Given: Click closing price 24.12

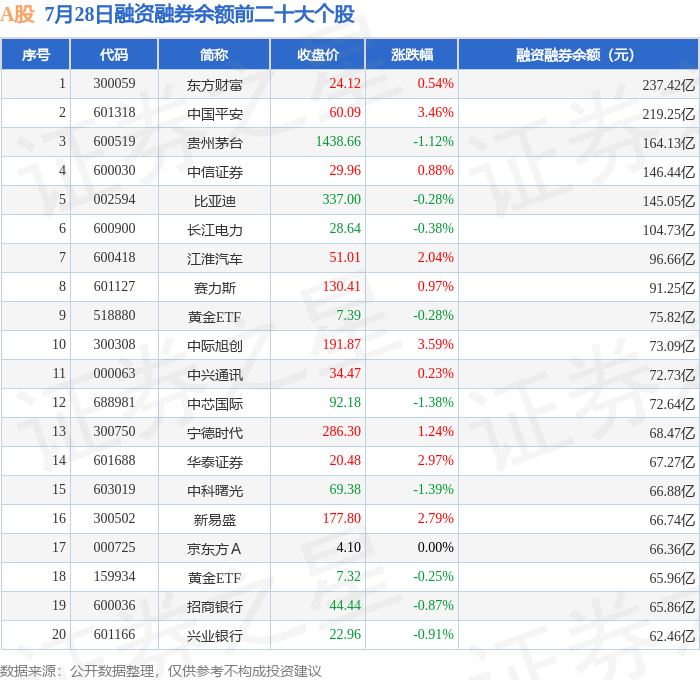Looking at the screenshot, I should click(345, 83).
